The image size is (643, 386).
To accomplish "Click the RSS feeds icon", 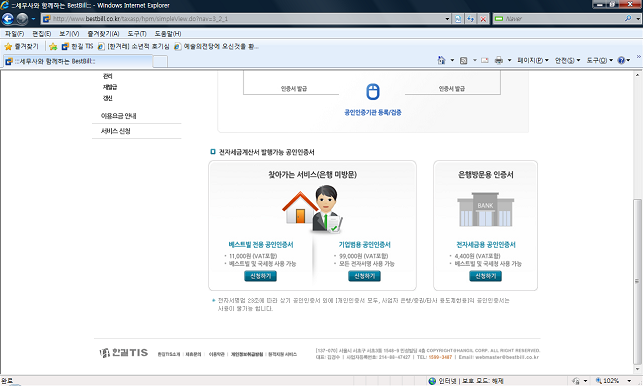I will pos(463,60).
